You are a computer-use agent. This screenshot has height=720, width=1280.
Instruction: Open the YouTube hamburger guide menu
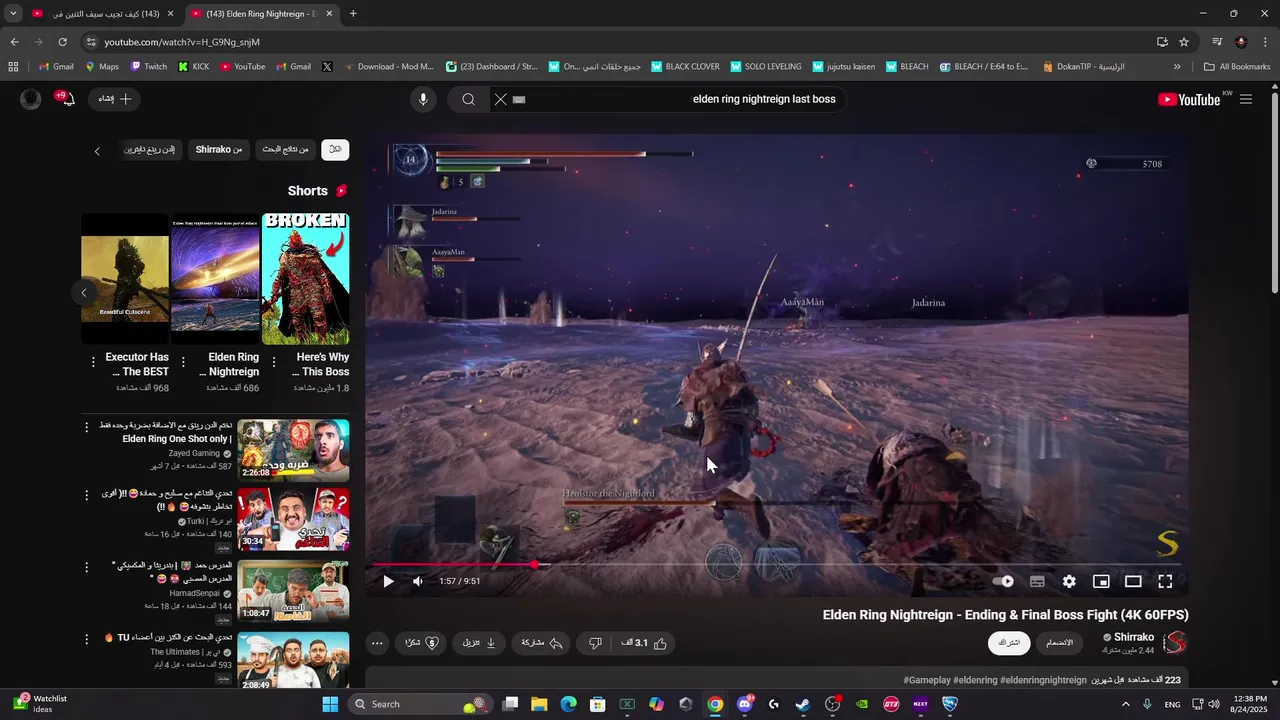click(x=1246, y=99)
